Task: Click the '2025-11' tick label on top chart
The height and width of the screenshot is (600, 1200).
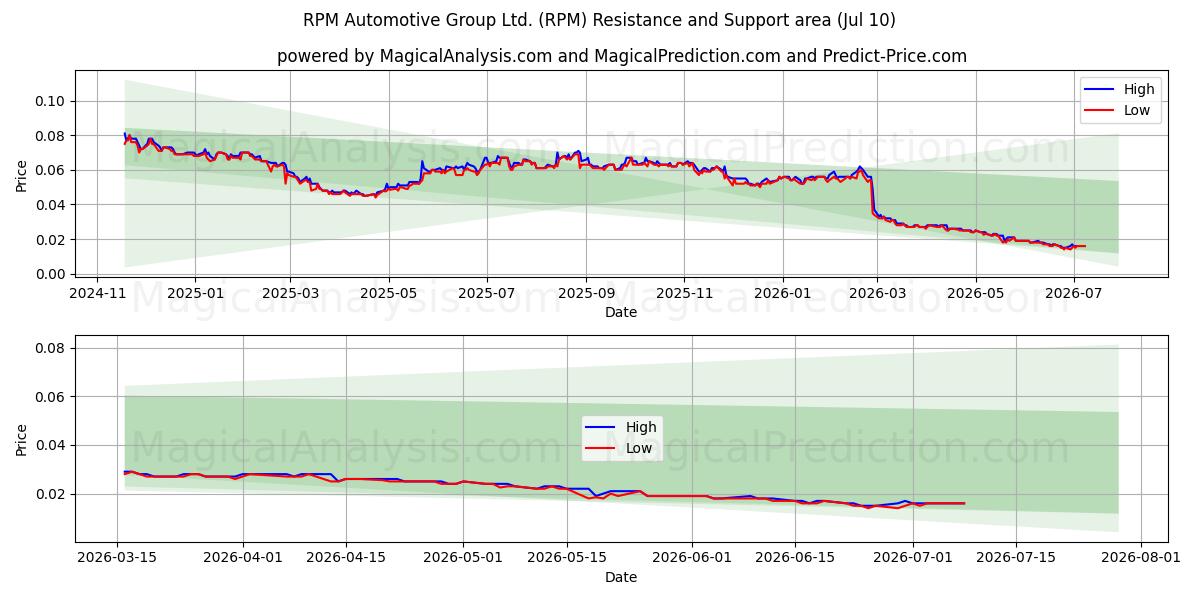Action: [x=684, y=294]
